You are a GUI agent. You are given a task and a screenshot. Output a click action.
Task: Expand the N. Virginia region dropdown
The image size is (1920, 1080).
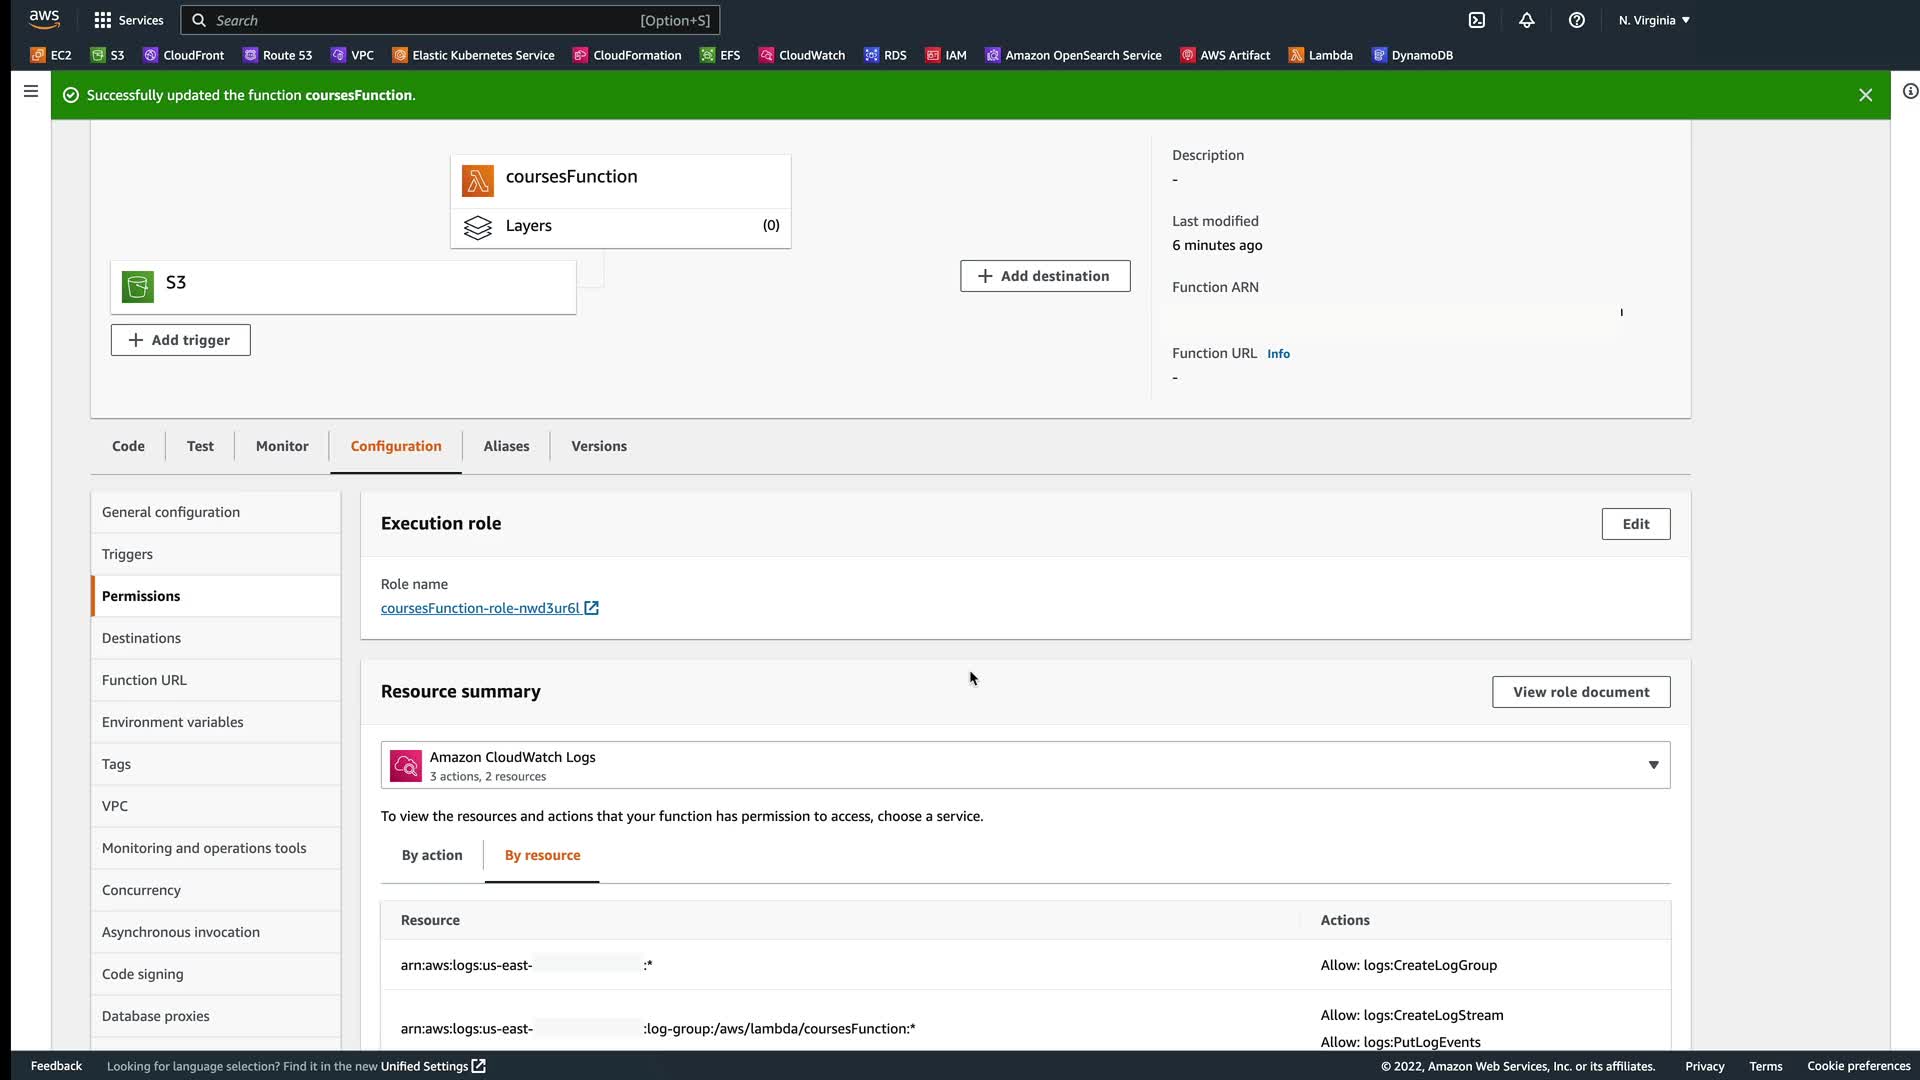(1654, 20)
